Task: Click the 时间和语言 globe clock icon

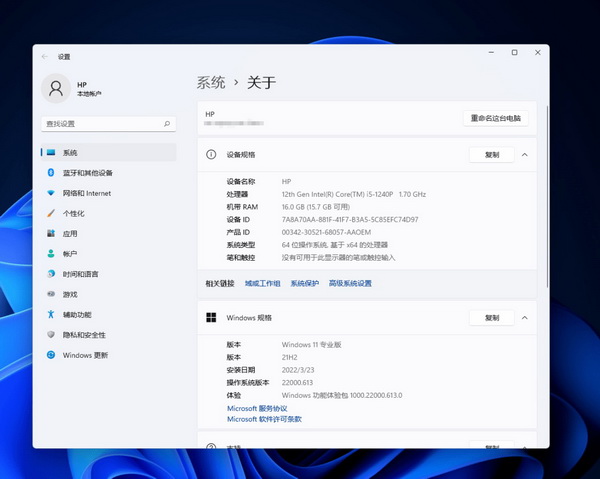Action: coord(51,274)
